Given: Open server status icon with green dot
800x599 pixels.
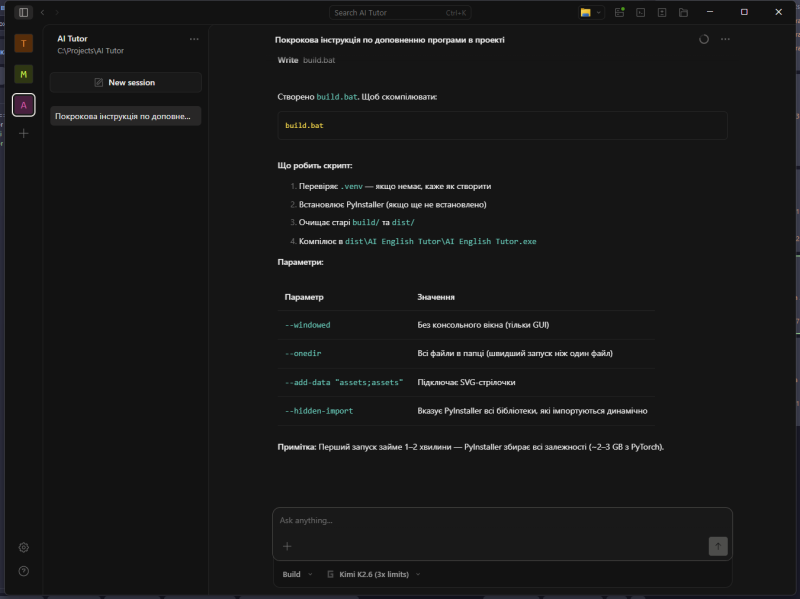Looking at the screenshot, I should (x=619, y=12).
